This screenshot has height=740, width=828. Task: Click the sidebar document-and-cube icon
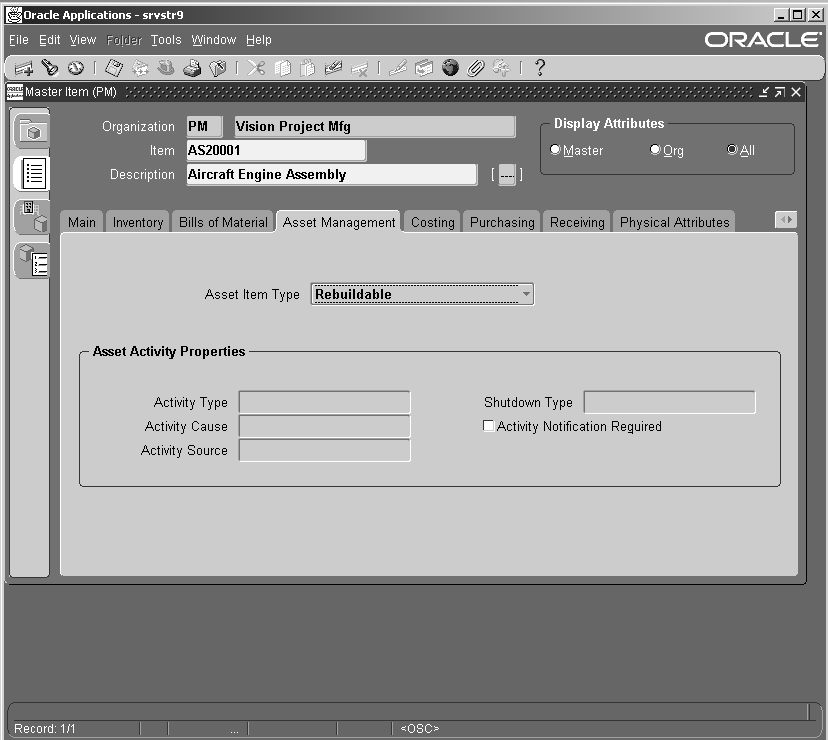coord(32,217)
